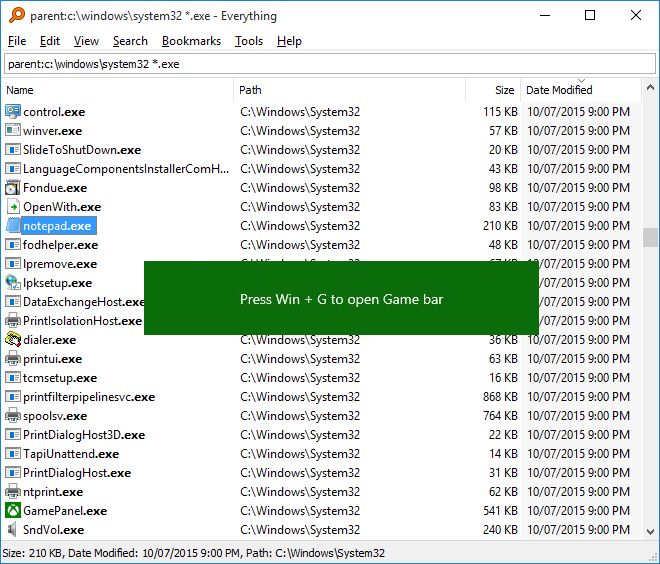Open the Bookmarks menu

pyautogui.click(x=191, y=41)
